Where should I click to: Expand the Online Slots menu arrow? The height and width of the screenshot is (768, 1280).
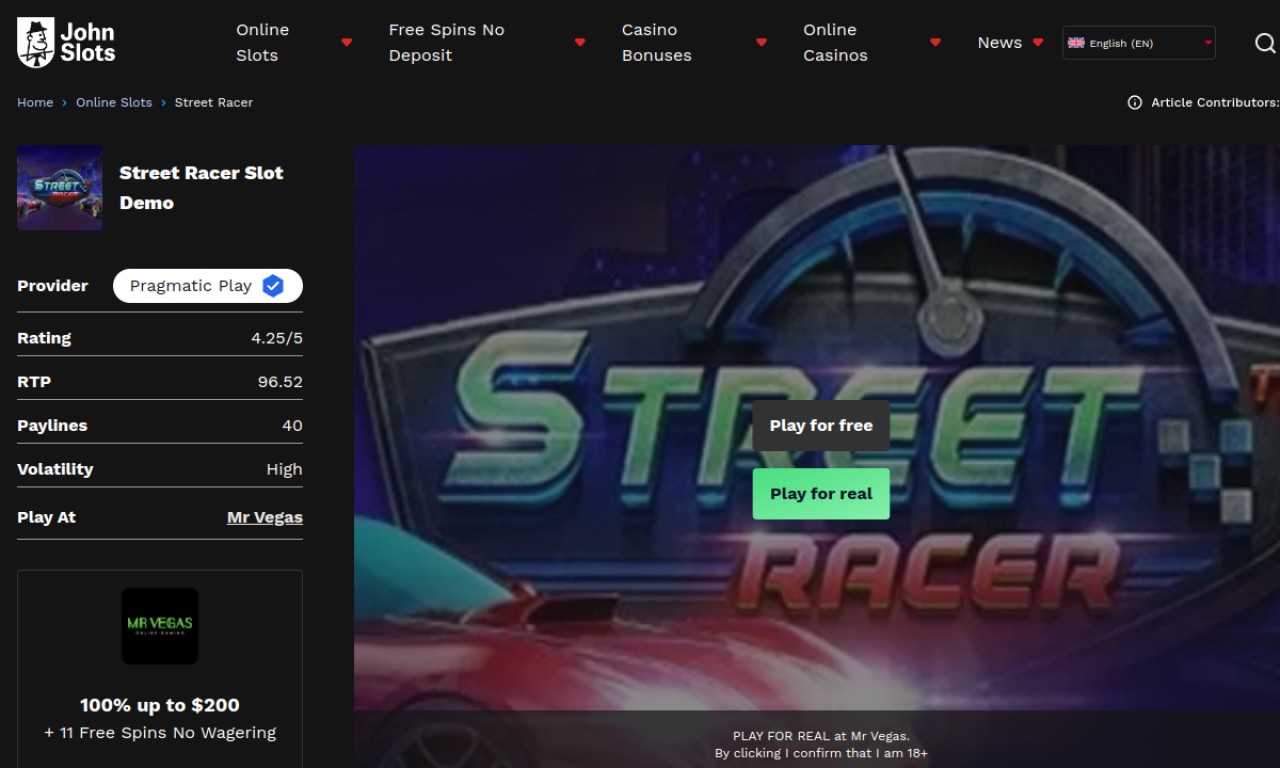click(347, 42)
